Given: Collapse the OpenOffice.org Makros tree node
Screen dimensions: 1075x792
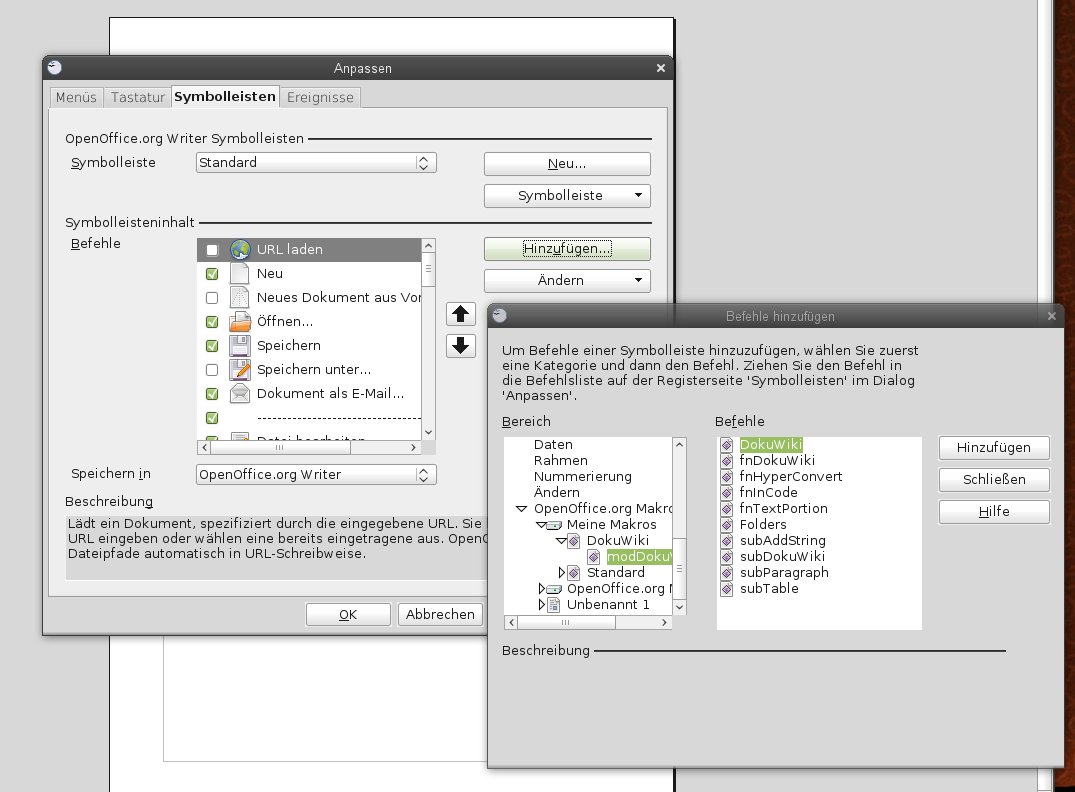Looking at the screenshot, I should [x=521, y=509].
